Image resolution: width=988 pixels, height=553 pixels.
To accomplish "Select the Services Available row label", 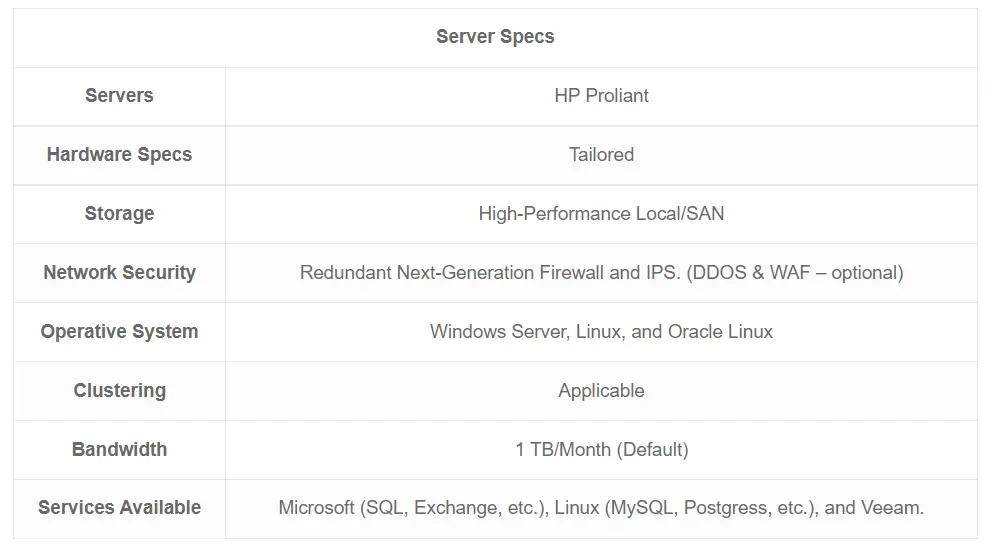I will (x=119, y=508).
